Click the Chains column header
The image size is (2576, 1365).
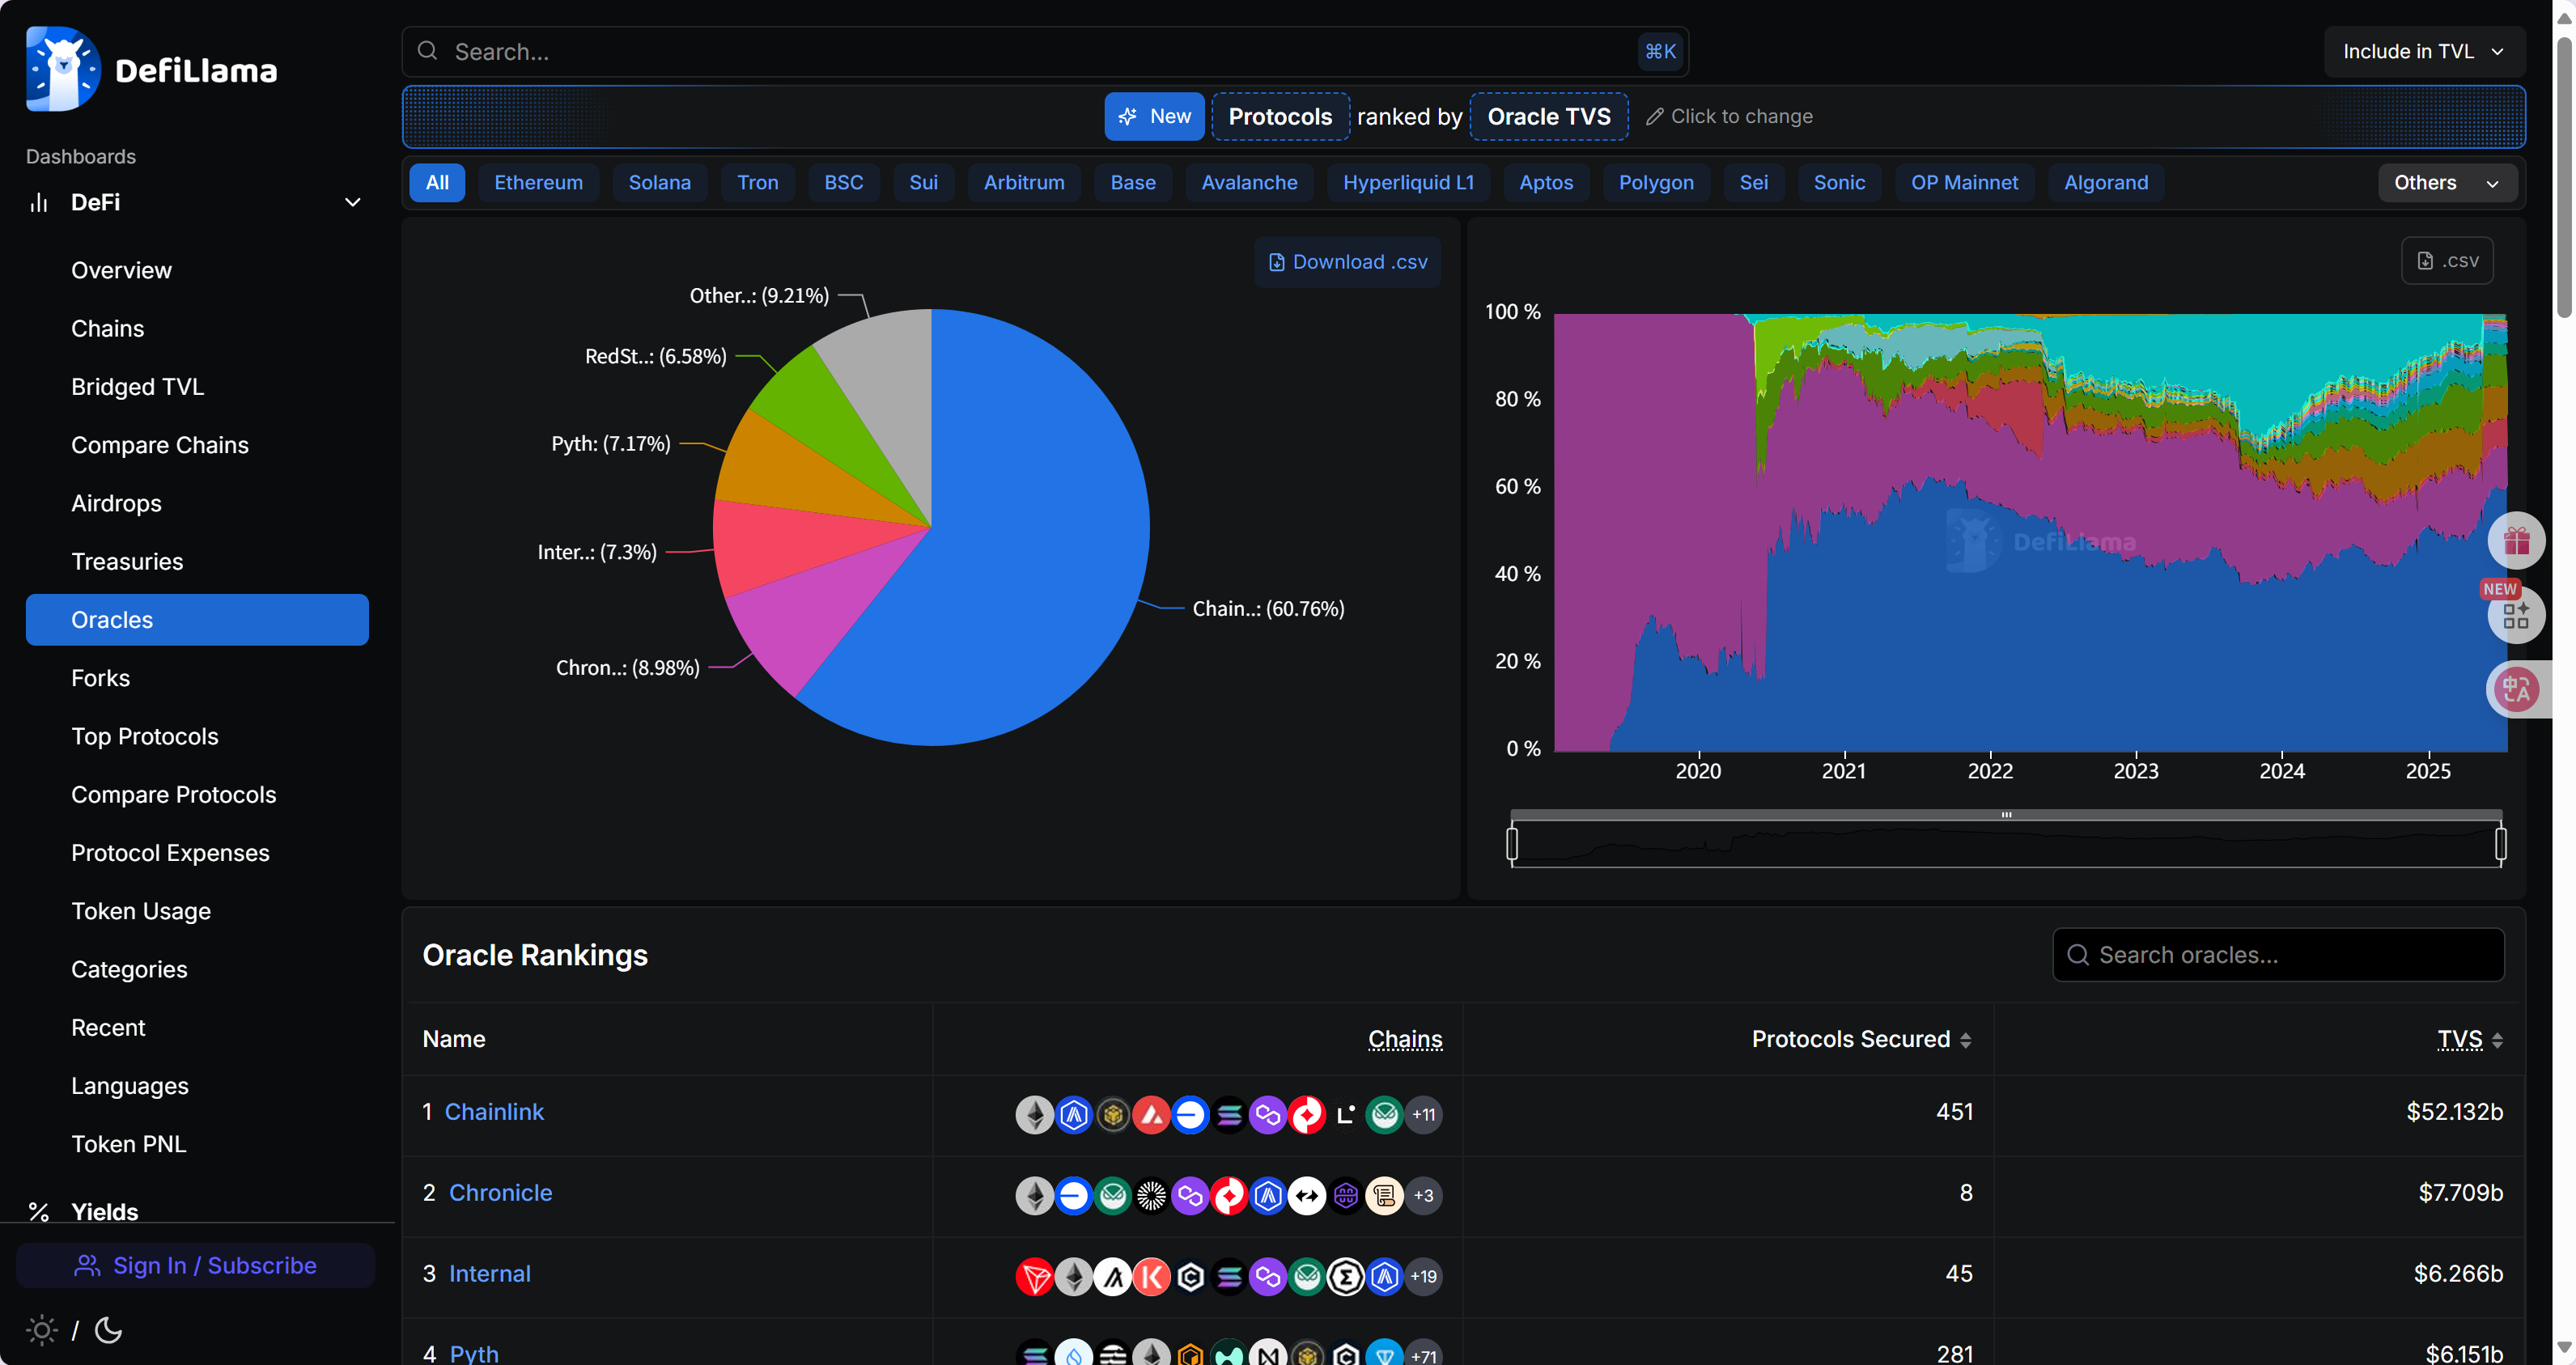point(1405,1039)
